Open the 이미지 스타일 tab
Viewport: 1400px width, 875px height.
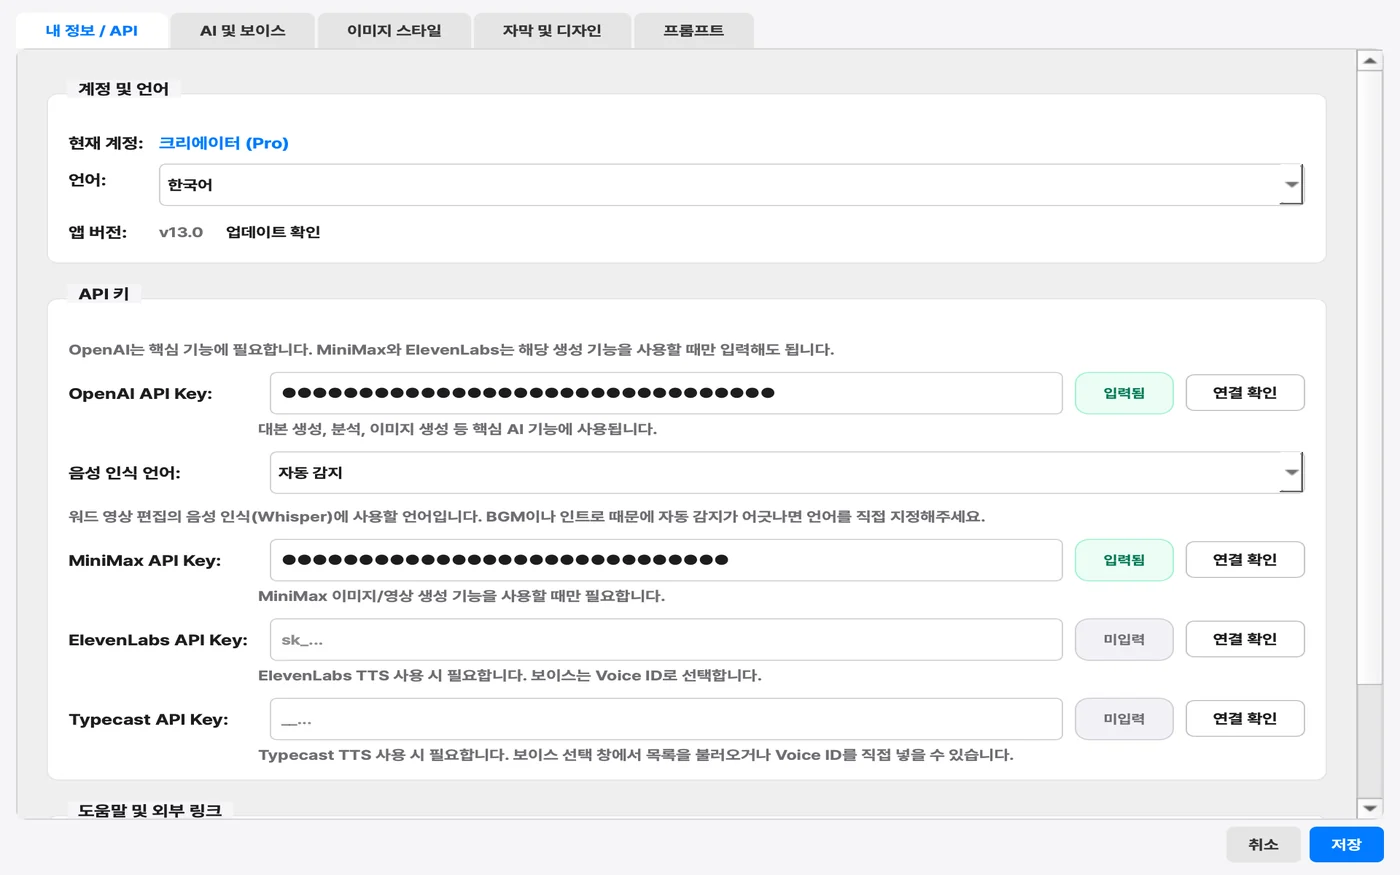point(394,31)
